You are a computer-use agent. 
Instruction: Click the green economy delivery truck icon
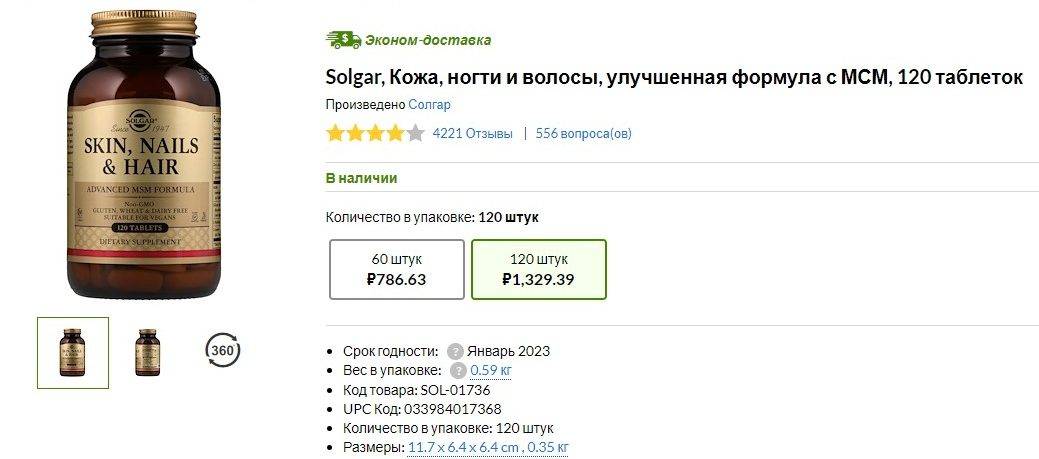tap(343, 40)
